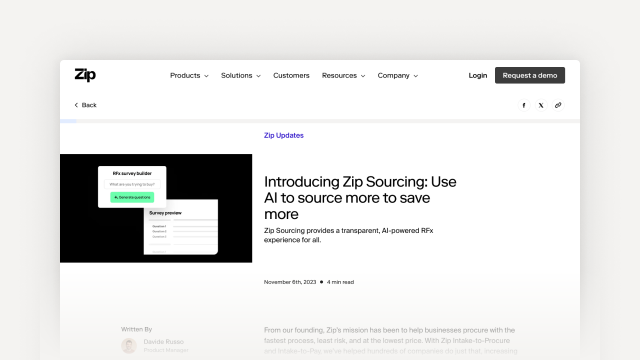Click the Login link

tap(478, 76)
